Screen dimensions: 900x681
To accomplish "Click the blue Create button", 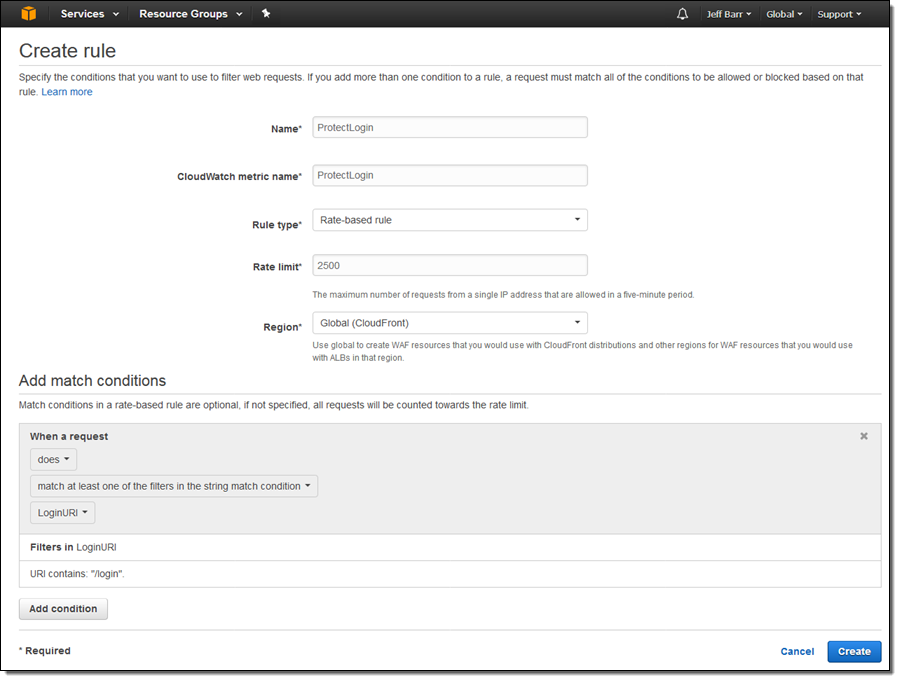I will click(x=854, y=651).
